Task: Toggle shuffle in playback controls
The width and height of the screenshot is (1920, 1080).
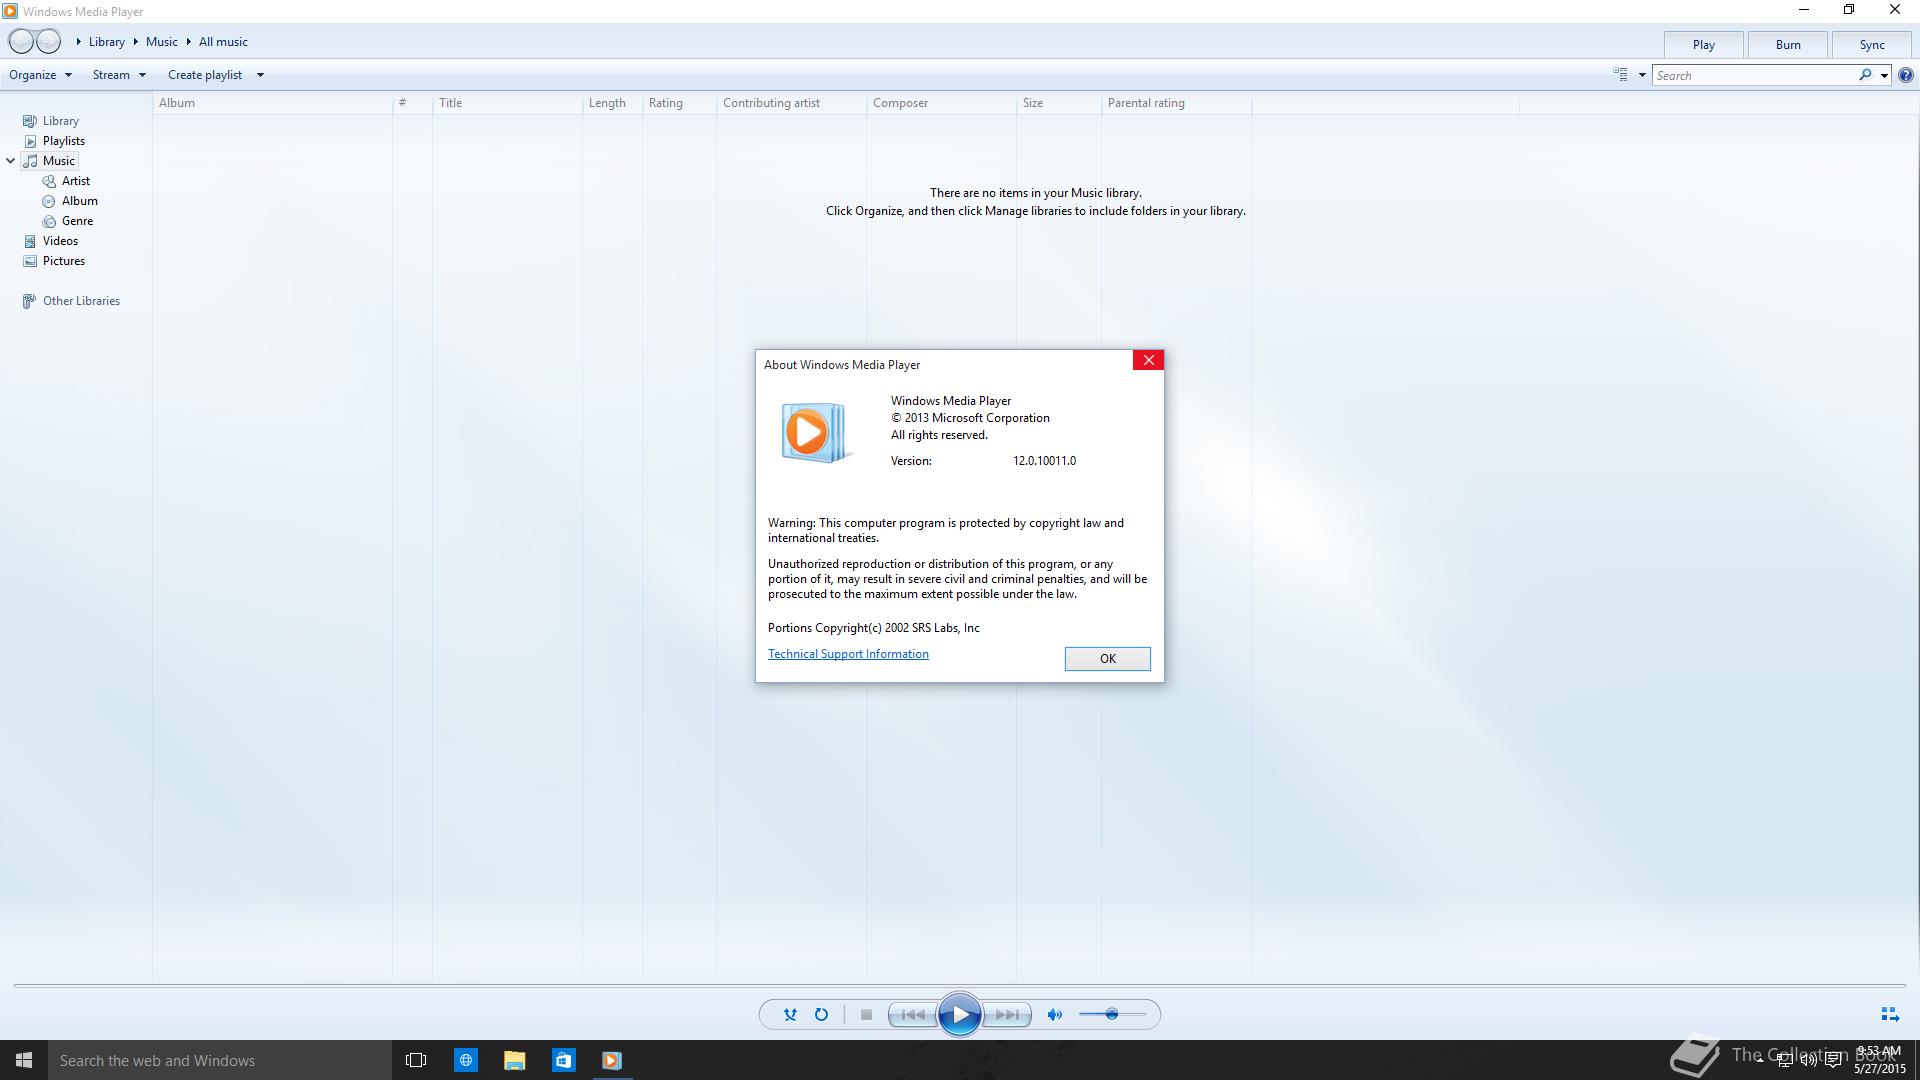Action: coord(790,1014)
